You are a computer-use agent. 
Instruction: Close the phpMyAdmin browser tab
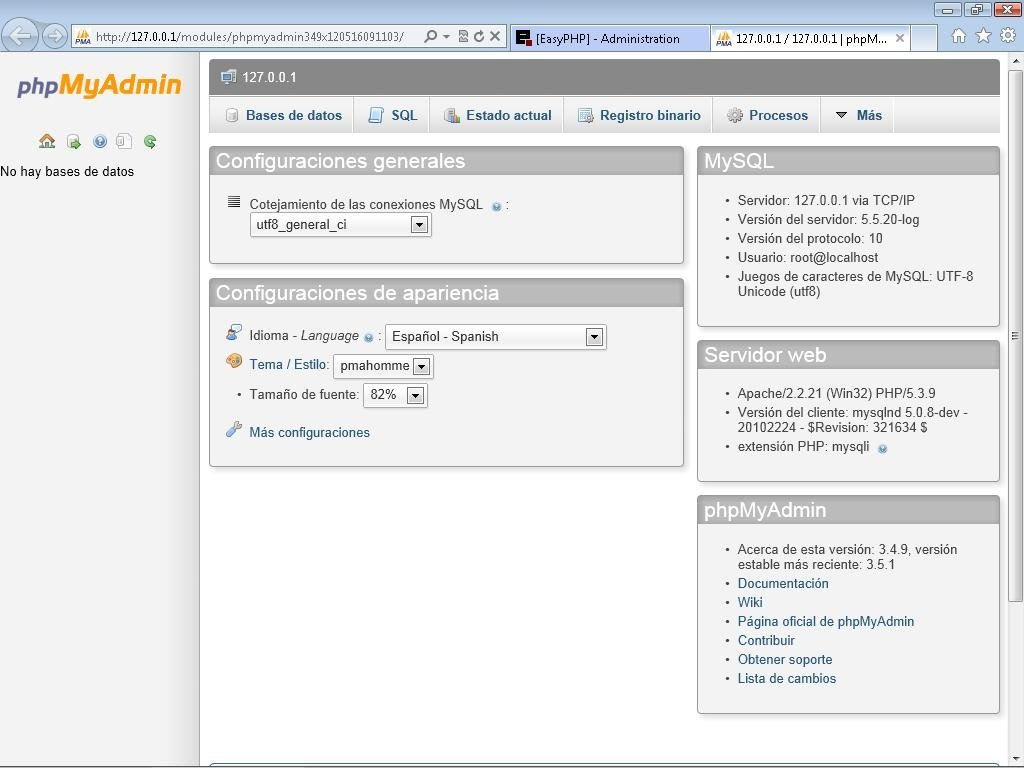pos(899,38)
